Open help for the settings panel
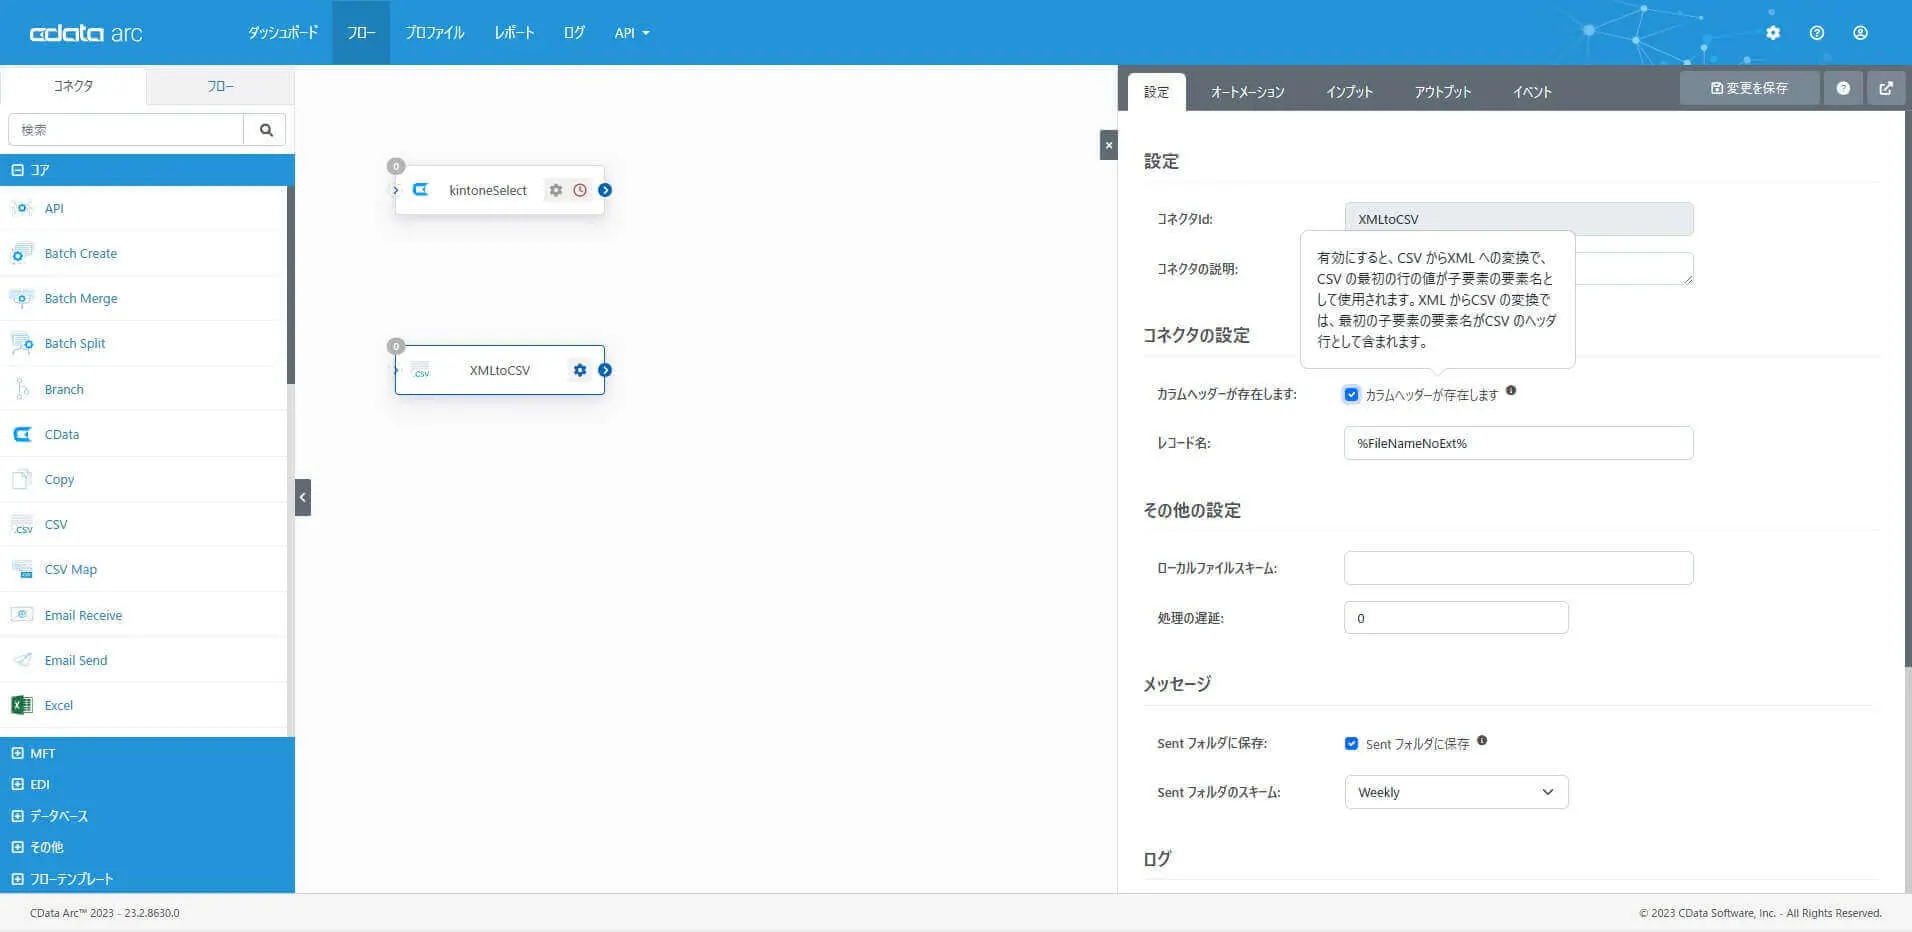The height and width of the screenshot is (932, 1912). coord(1843,88)
